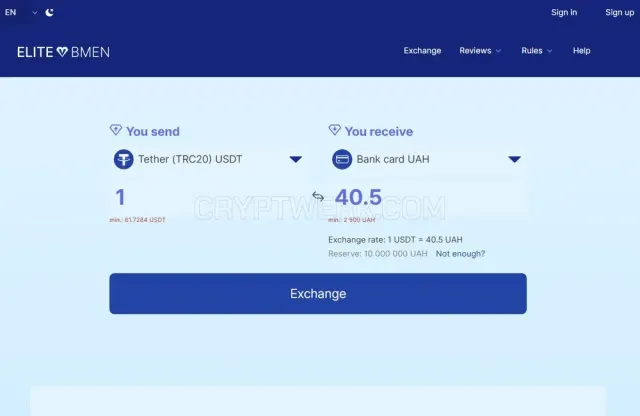Click the Tether USDT coin icon
Viewport: 640px width, 416px height.
124,159
